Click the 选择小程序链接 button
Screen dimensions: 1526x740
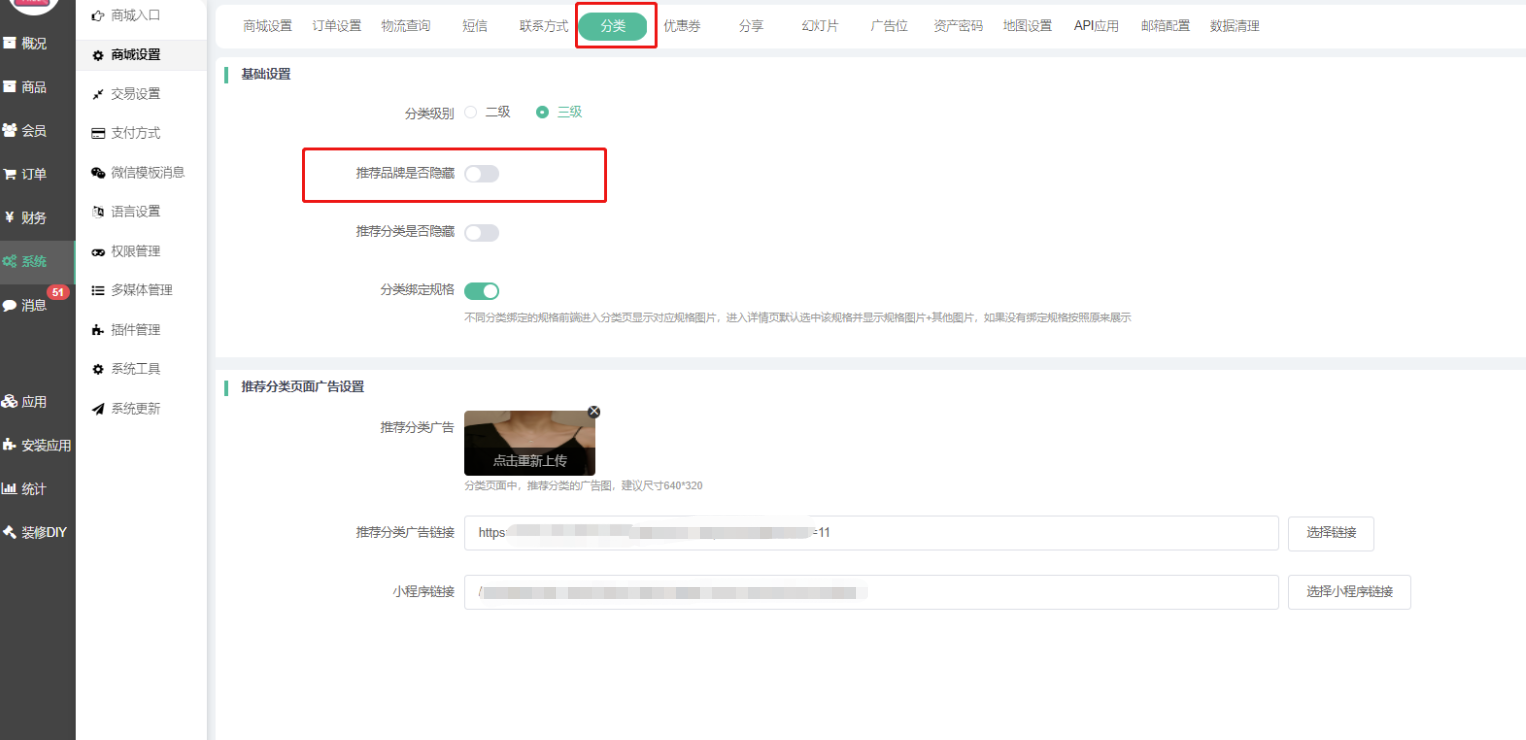(x=1349, y=592)
